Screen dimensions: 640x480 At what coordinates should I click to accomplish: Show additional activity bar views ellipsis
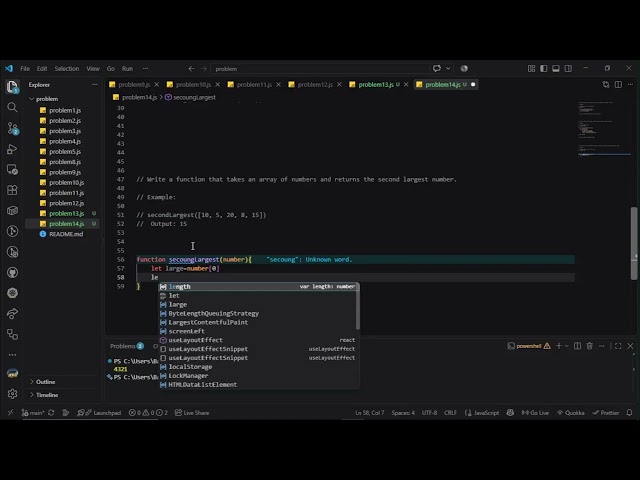point(12,355)
